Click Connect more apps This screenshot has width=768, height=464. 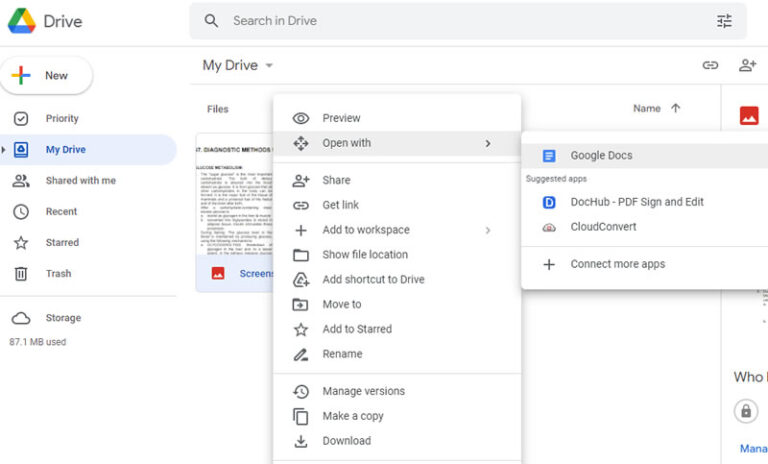617,265
